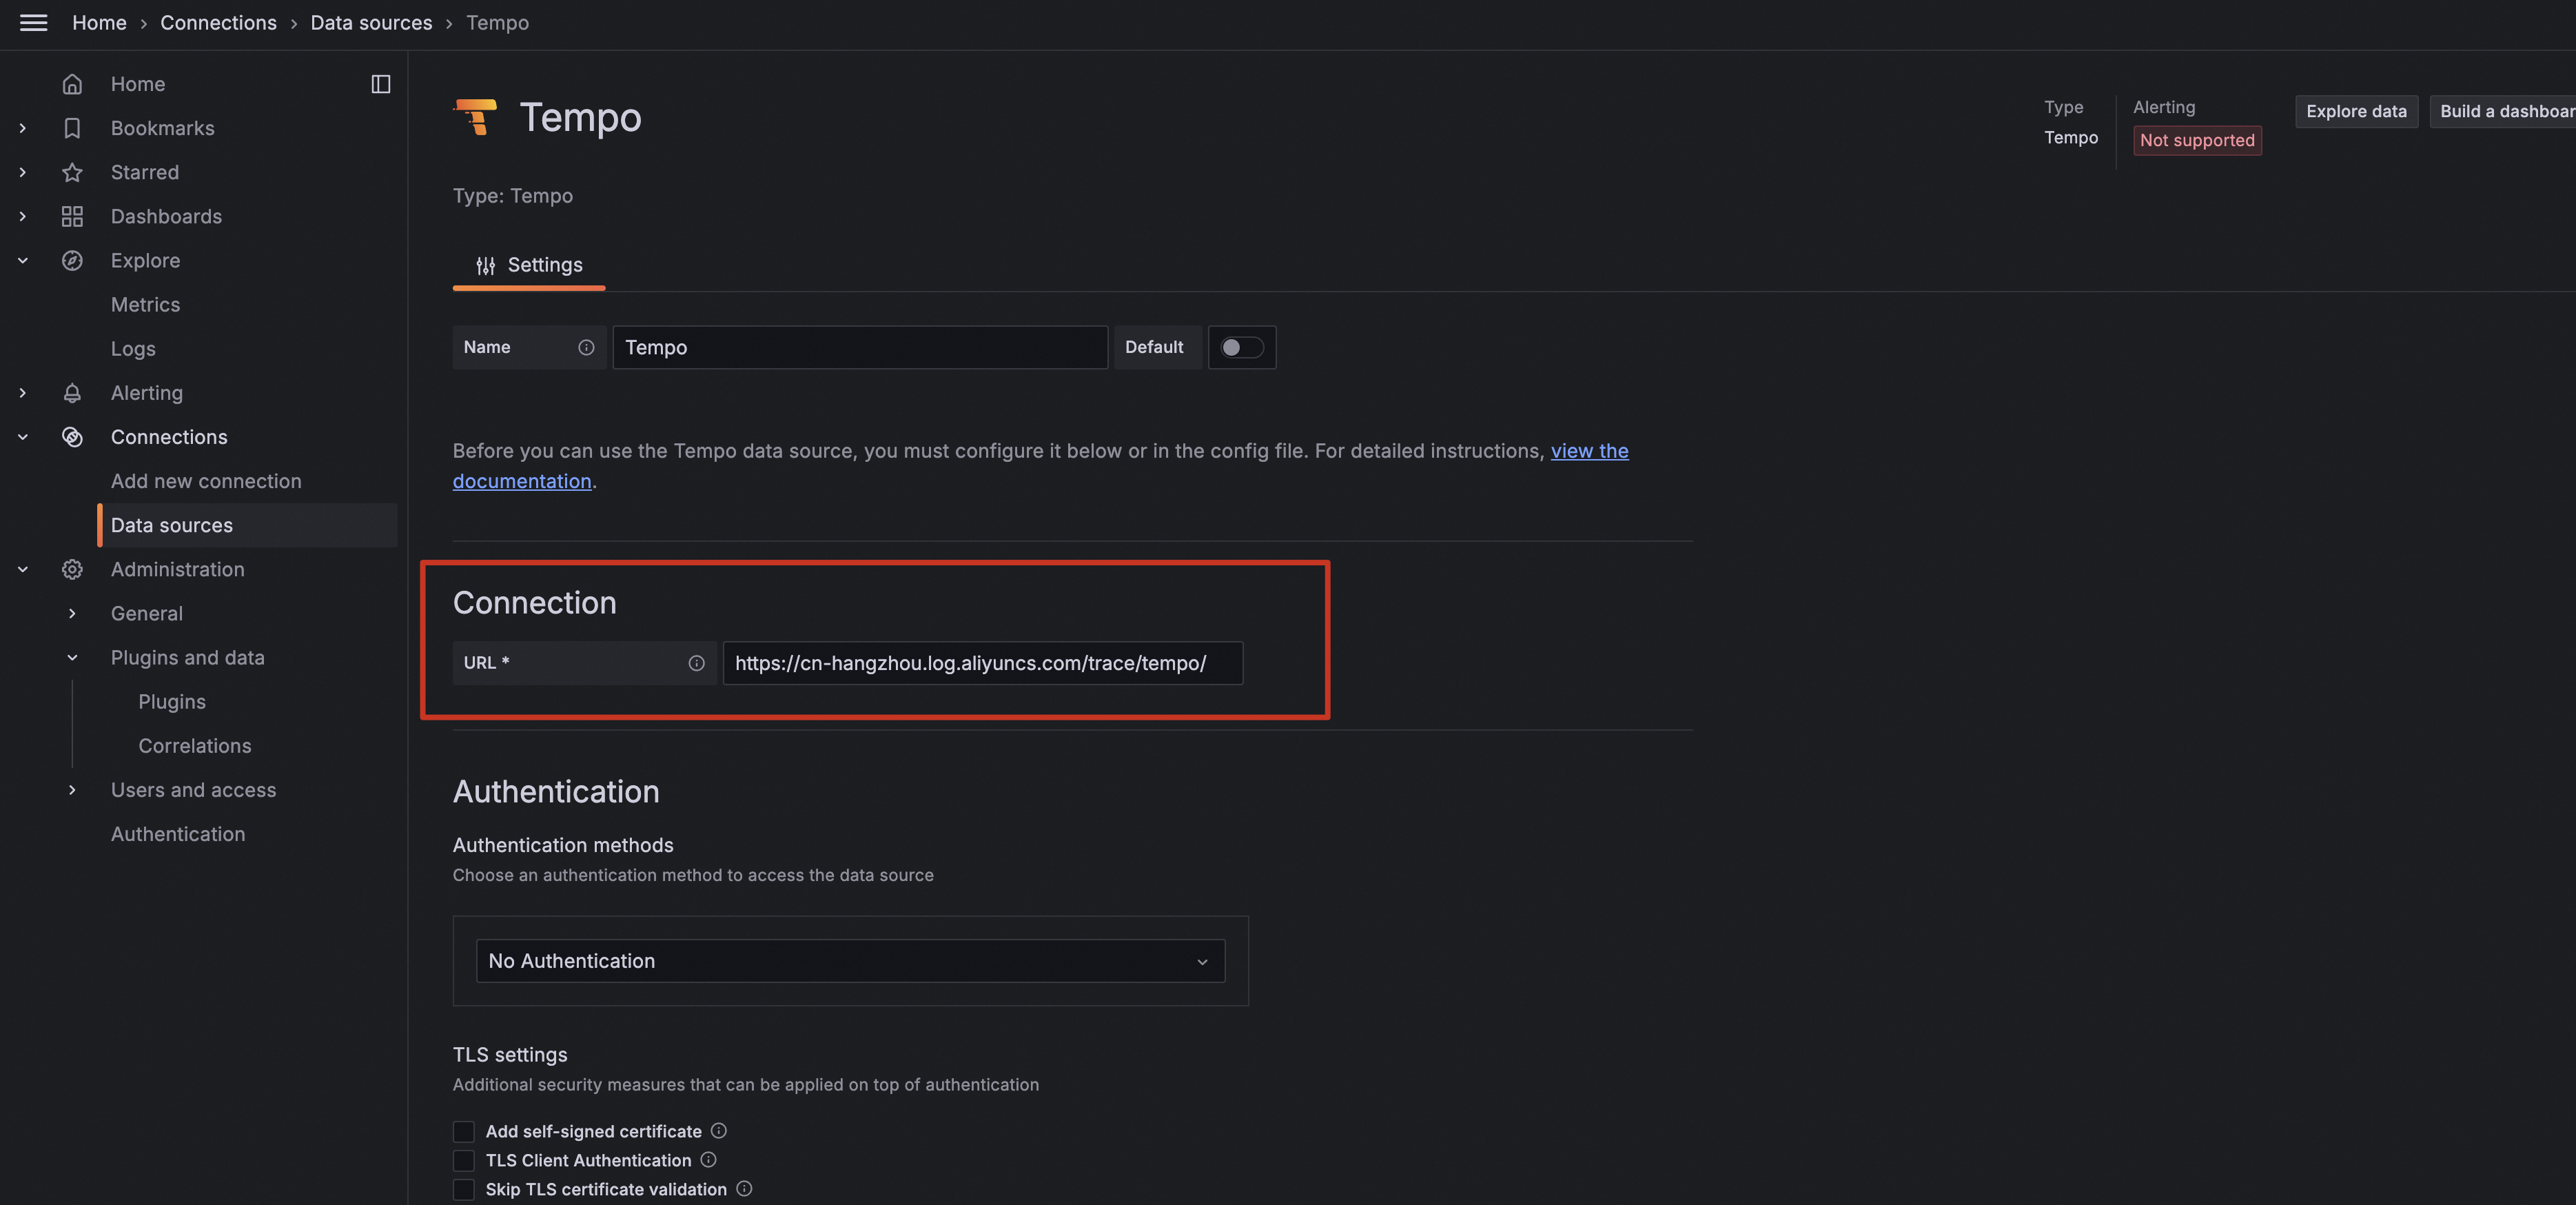Click the Explore data button
Image resolution: width=2576 pixels, height=1205 pixels.
click(x=2356, y=111)
